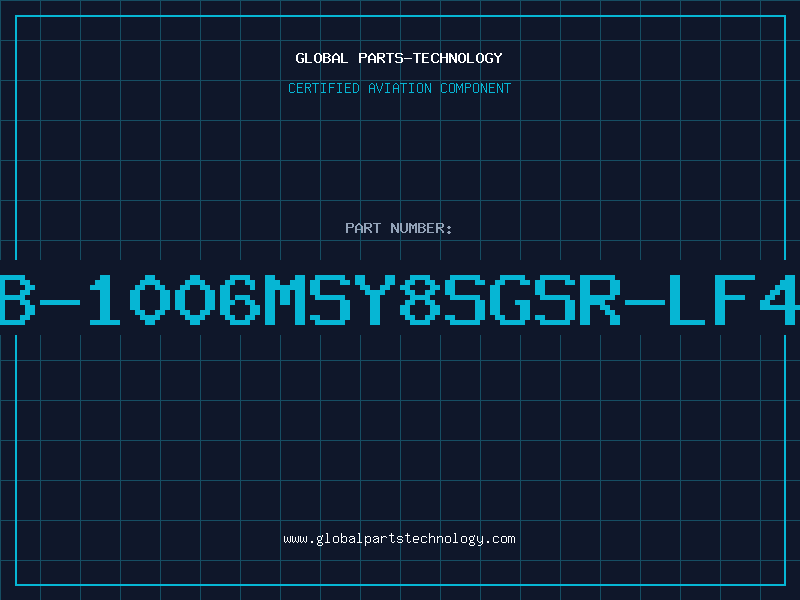Click the 'PART NUMBER:' label
Viewport: 800px width, 600px height.
(x=399, y=228)
